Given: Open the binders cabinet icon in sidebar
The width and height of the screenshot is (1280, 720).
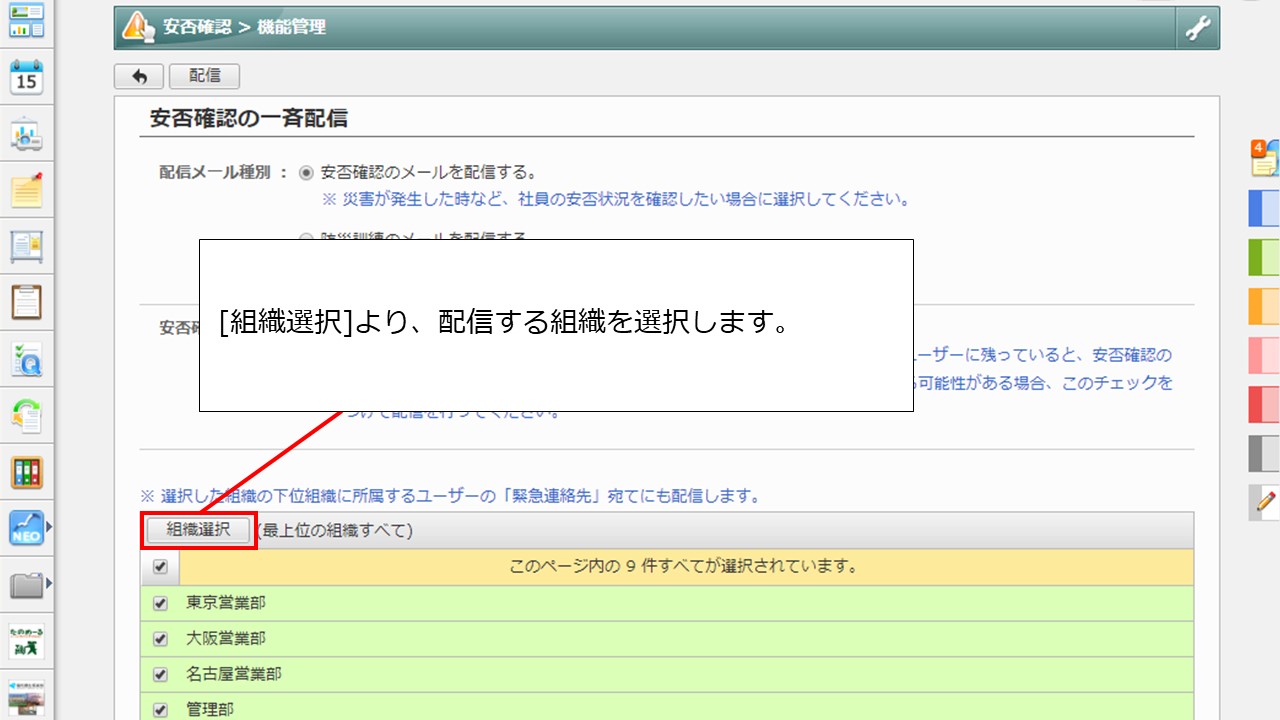Looking at the screenshot, I should click(x=27, y=472).
